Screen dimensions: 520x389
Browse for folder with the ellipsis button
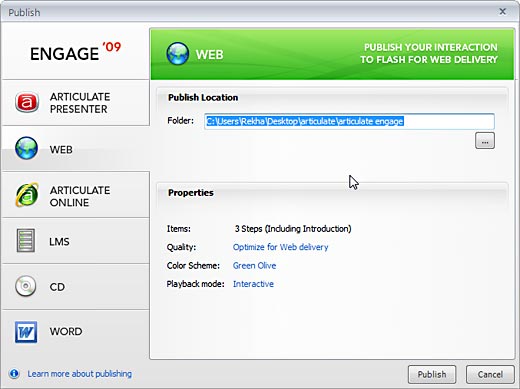click(x=485, y=141)
